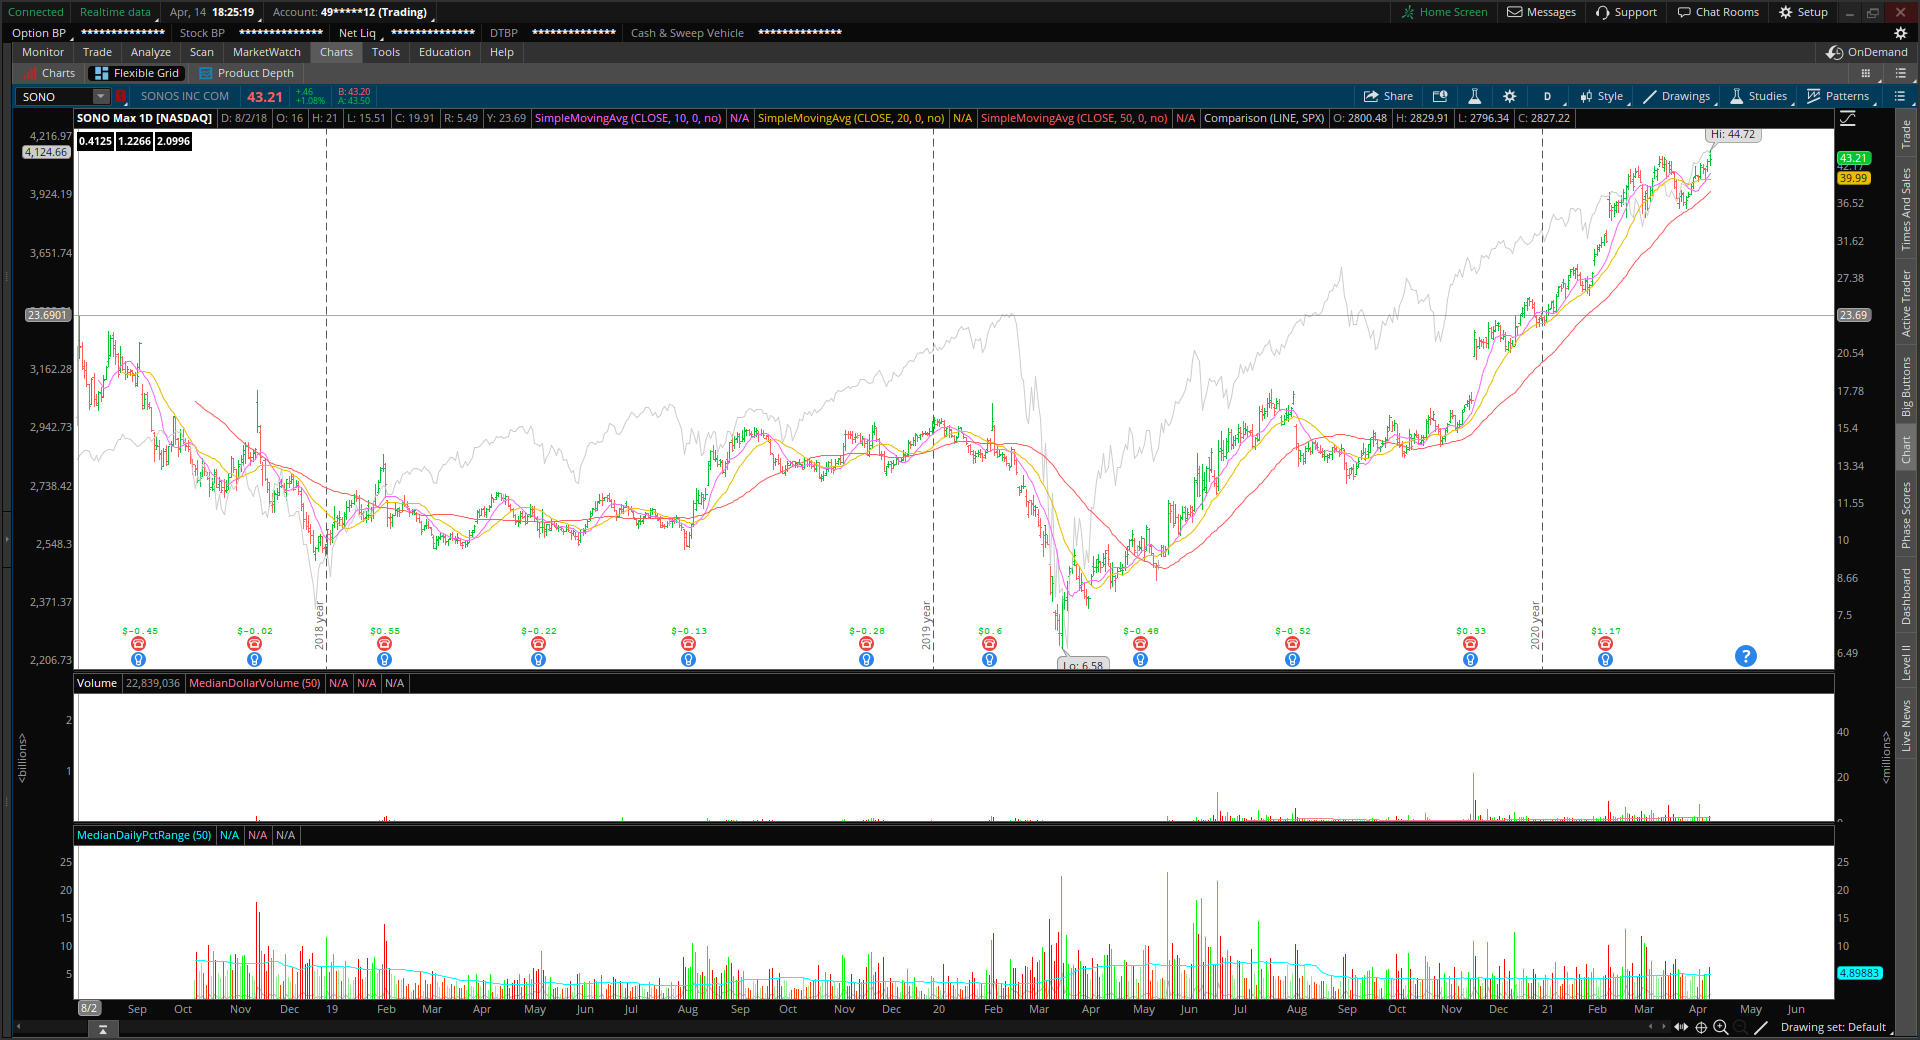Open Messages
This screenshot has height=1040, width=1920.
tap(1541, 12)
